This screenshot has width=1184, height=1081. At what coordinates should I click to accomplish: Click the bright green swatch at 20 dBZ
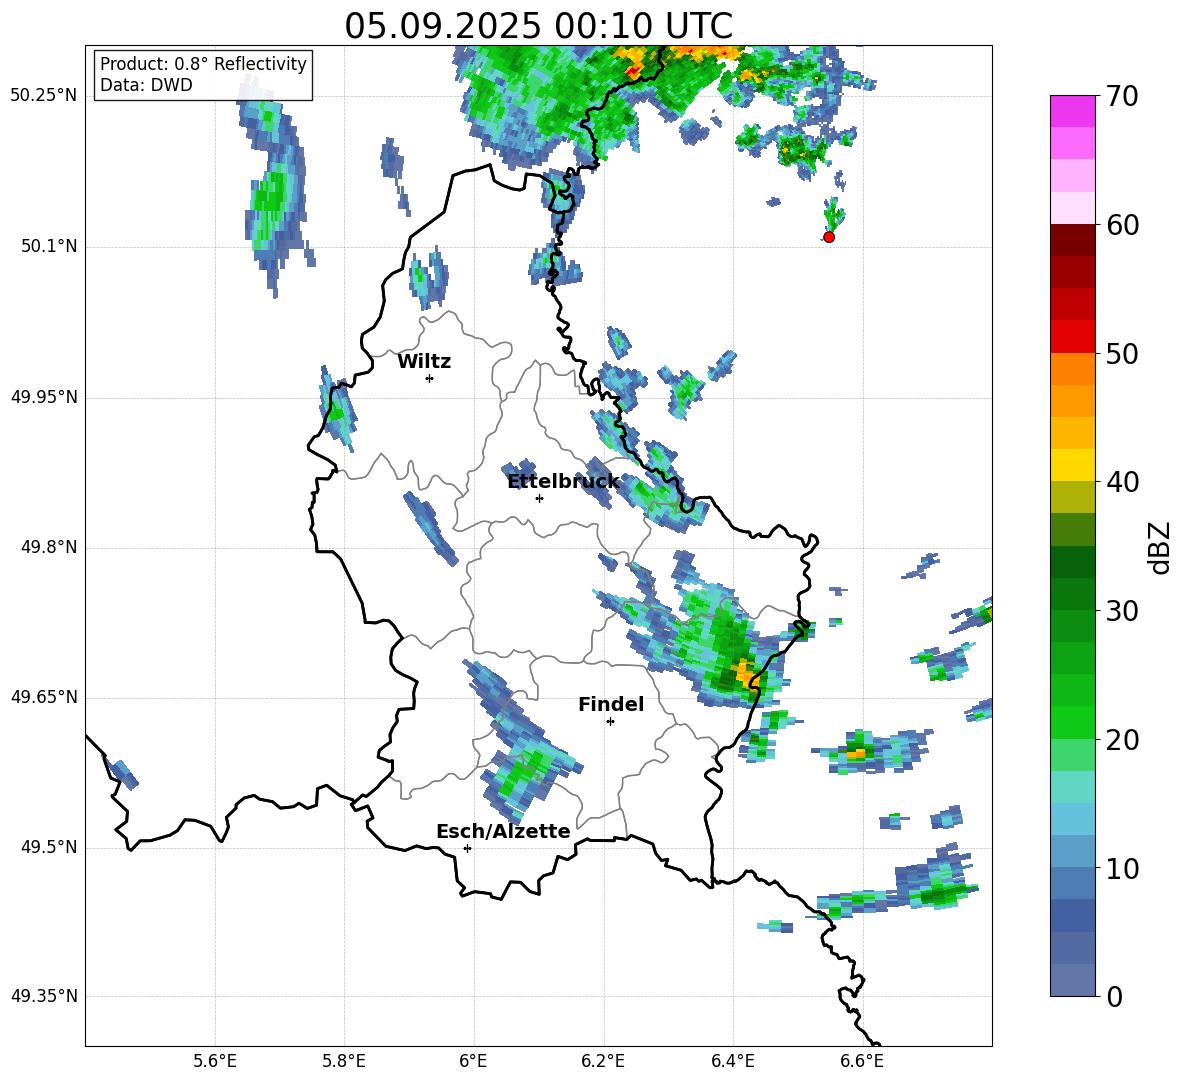point(1072,722)
